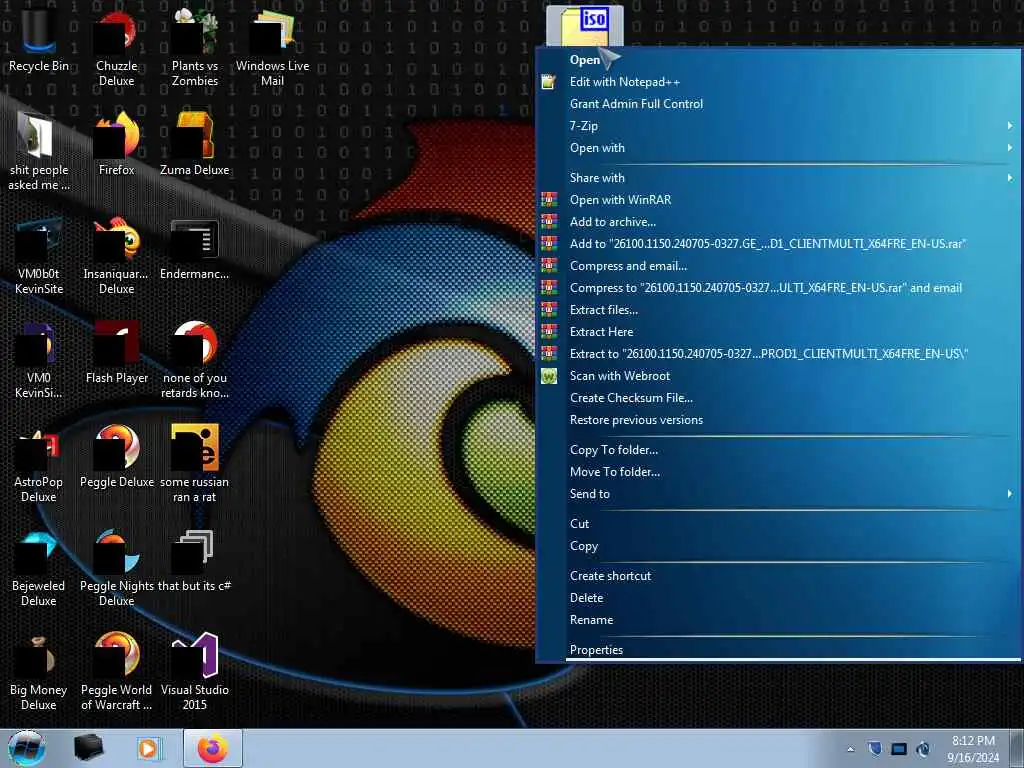Select the AstroPop Deluxe shortcut
This screenshot has width=1024, height=768.
[x=39, y=464]
